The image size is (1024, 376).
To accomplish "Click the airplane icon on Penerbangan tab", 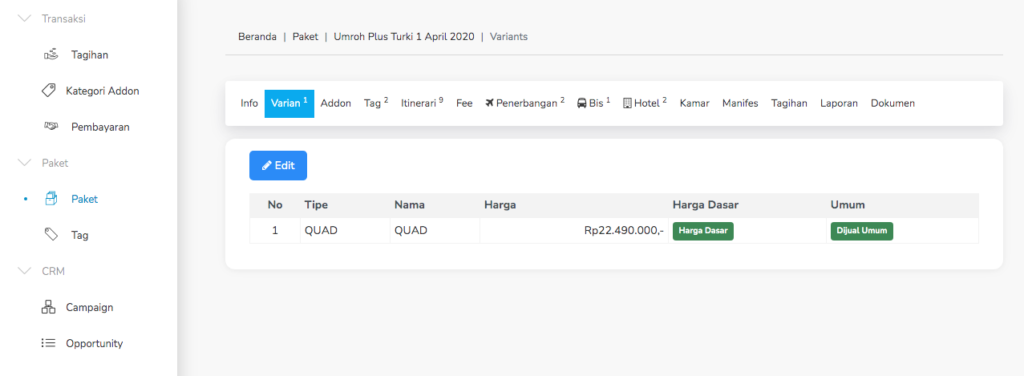I will click(490, 103).
